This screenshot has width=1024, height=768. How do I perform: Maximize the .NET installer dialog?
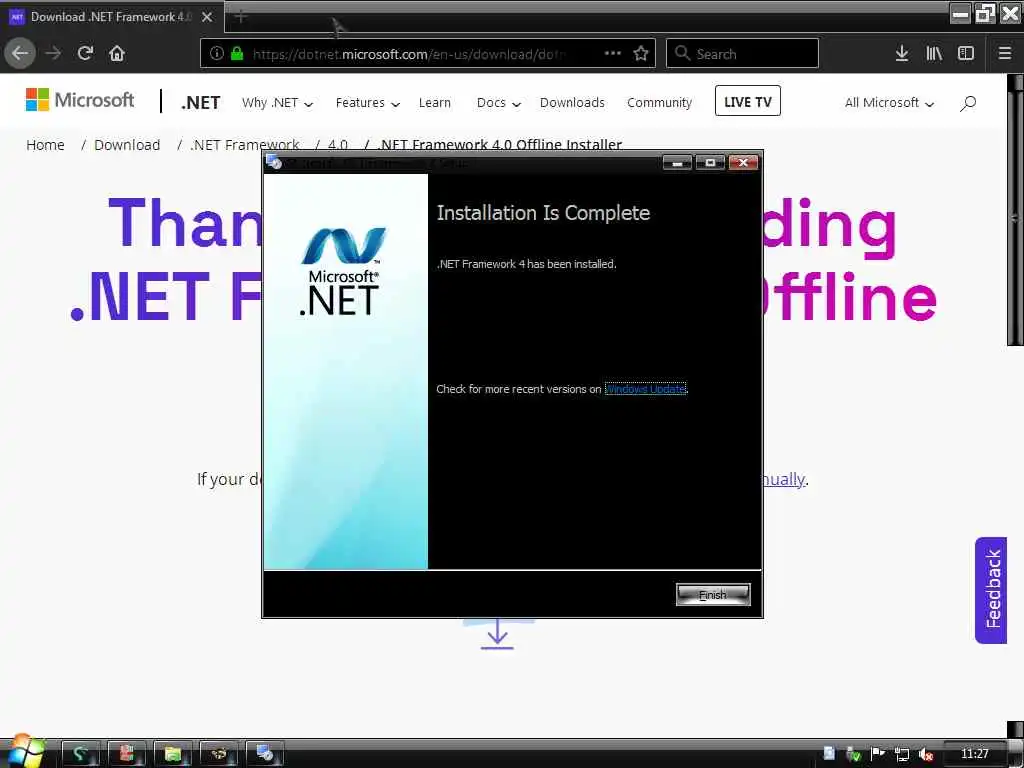710,163
